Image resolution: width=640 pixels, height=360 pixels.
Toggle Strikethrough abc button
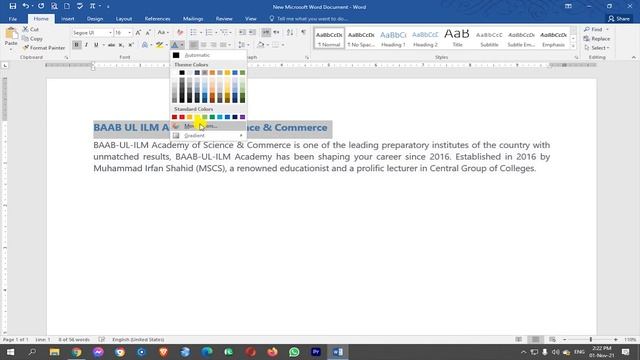click(111, 45)
